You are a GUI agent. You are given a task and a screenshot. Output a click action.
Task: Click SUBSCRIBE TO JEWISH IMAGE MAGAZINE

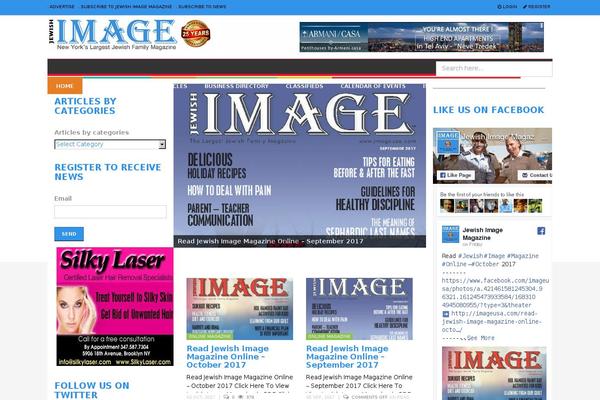click(x=126, y=7)
